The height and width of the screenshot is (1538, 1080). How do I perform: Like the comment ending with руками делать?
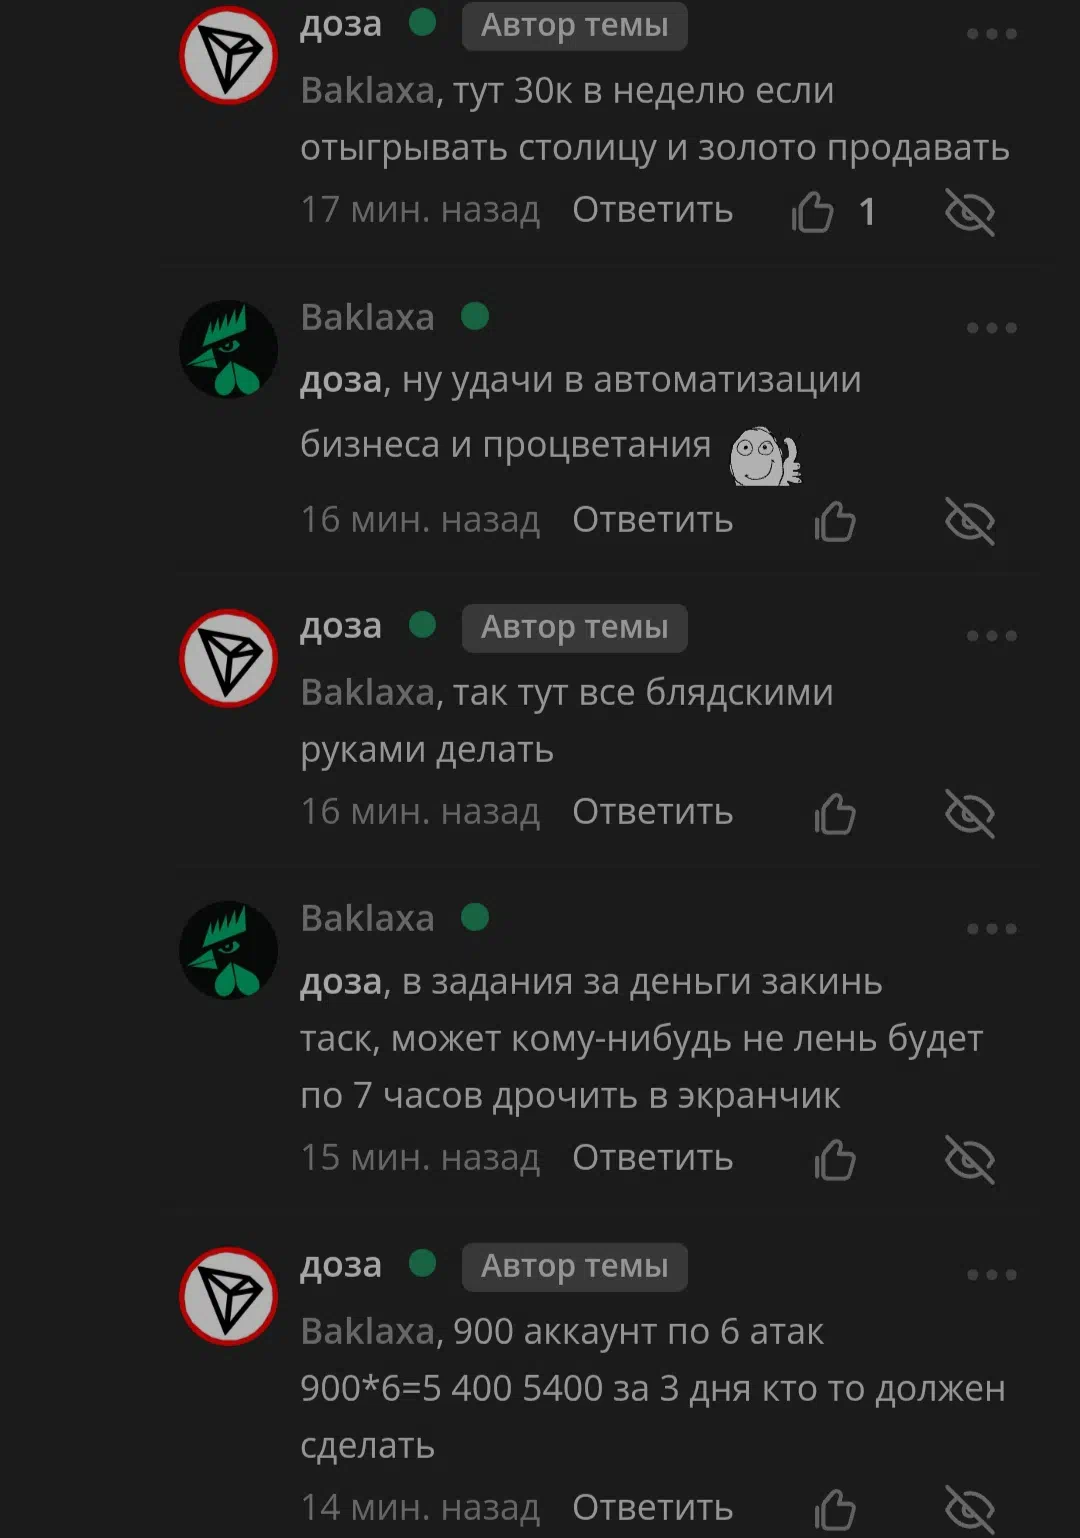click(835, 813)
